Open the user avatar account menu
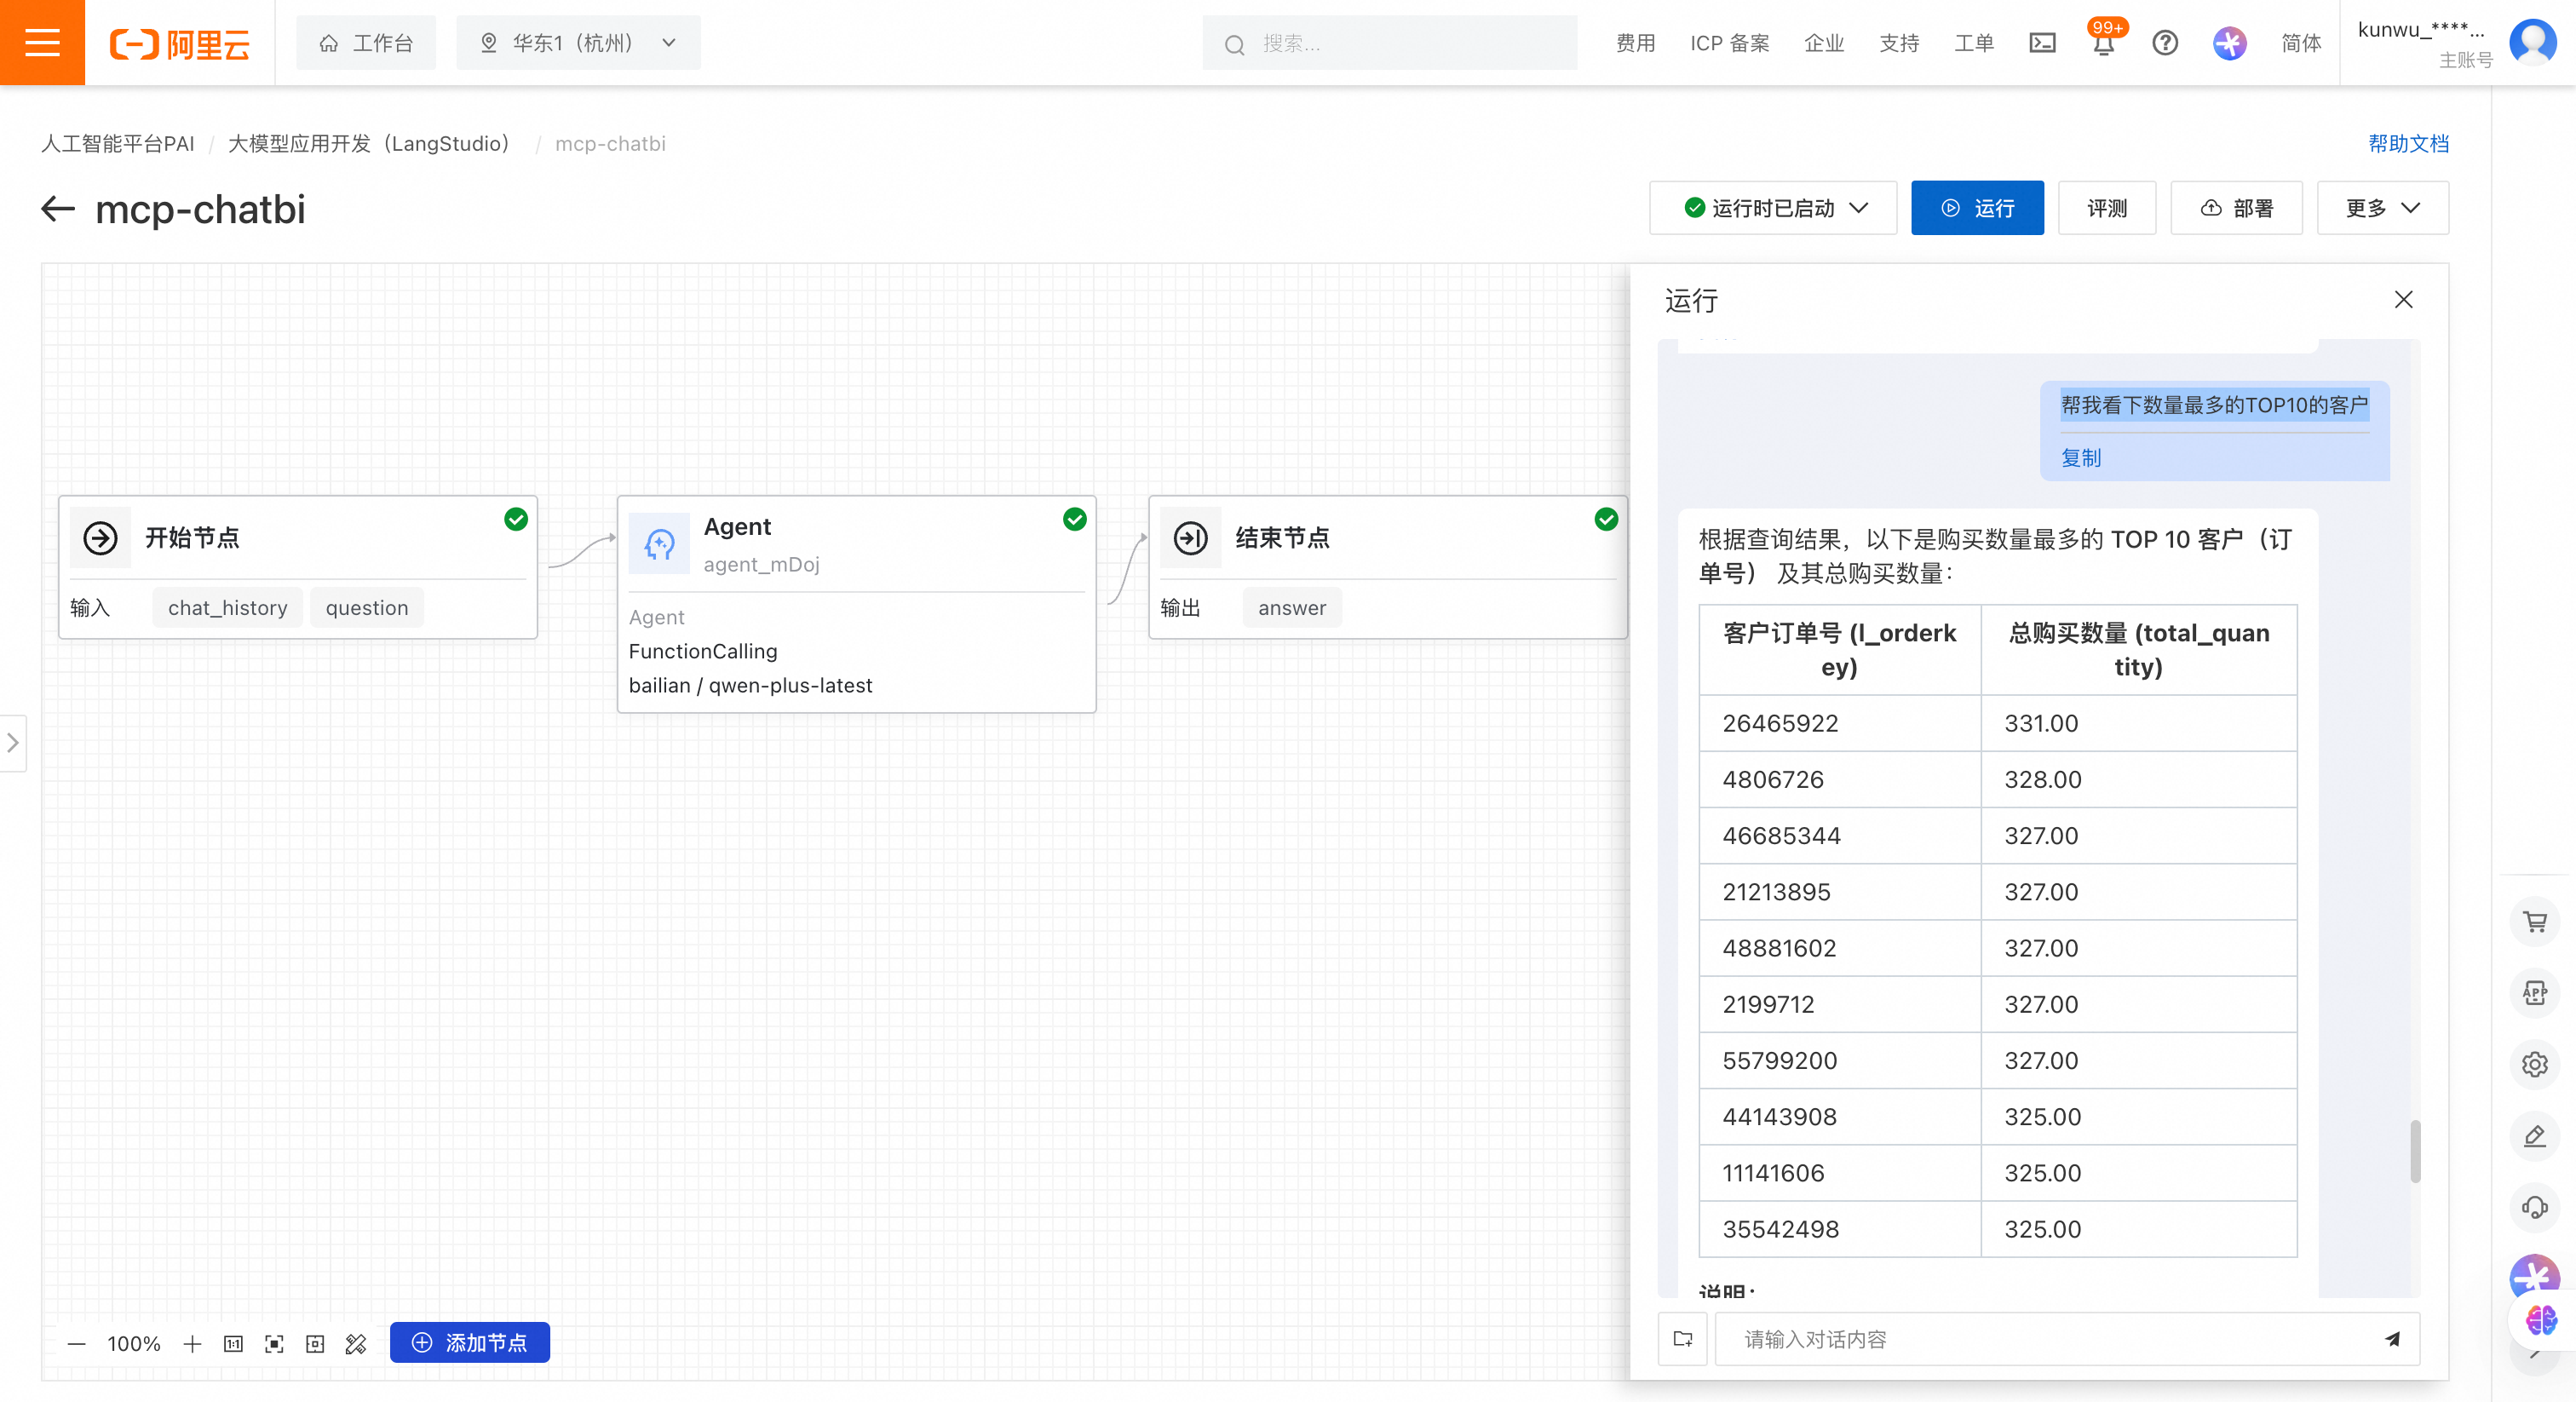This screenshot has width=2576, height=1402. click(x=2532, y=42)
